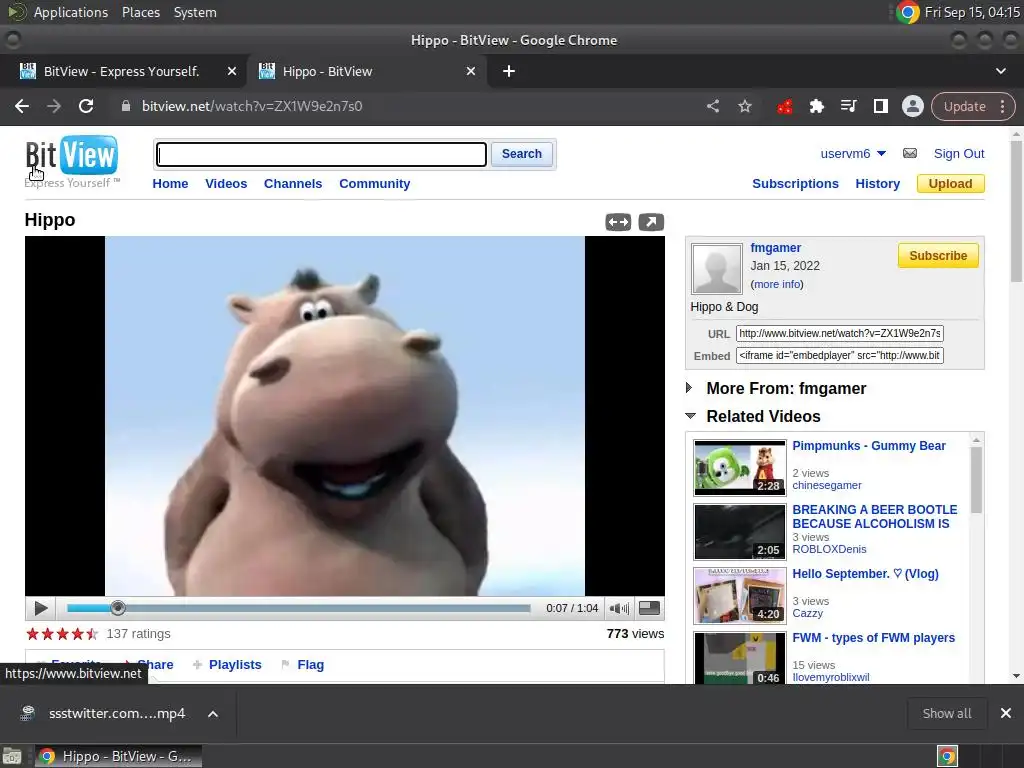This screenshot has width=1024, height=768.
Task: Close the downloads bar
Action: click(x=1006, y=713)
